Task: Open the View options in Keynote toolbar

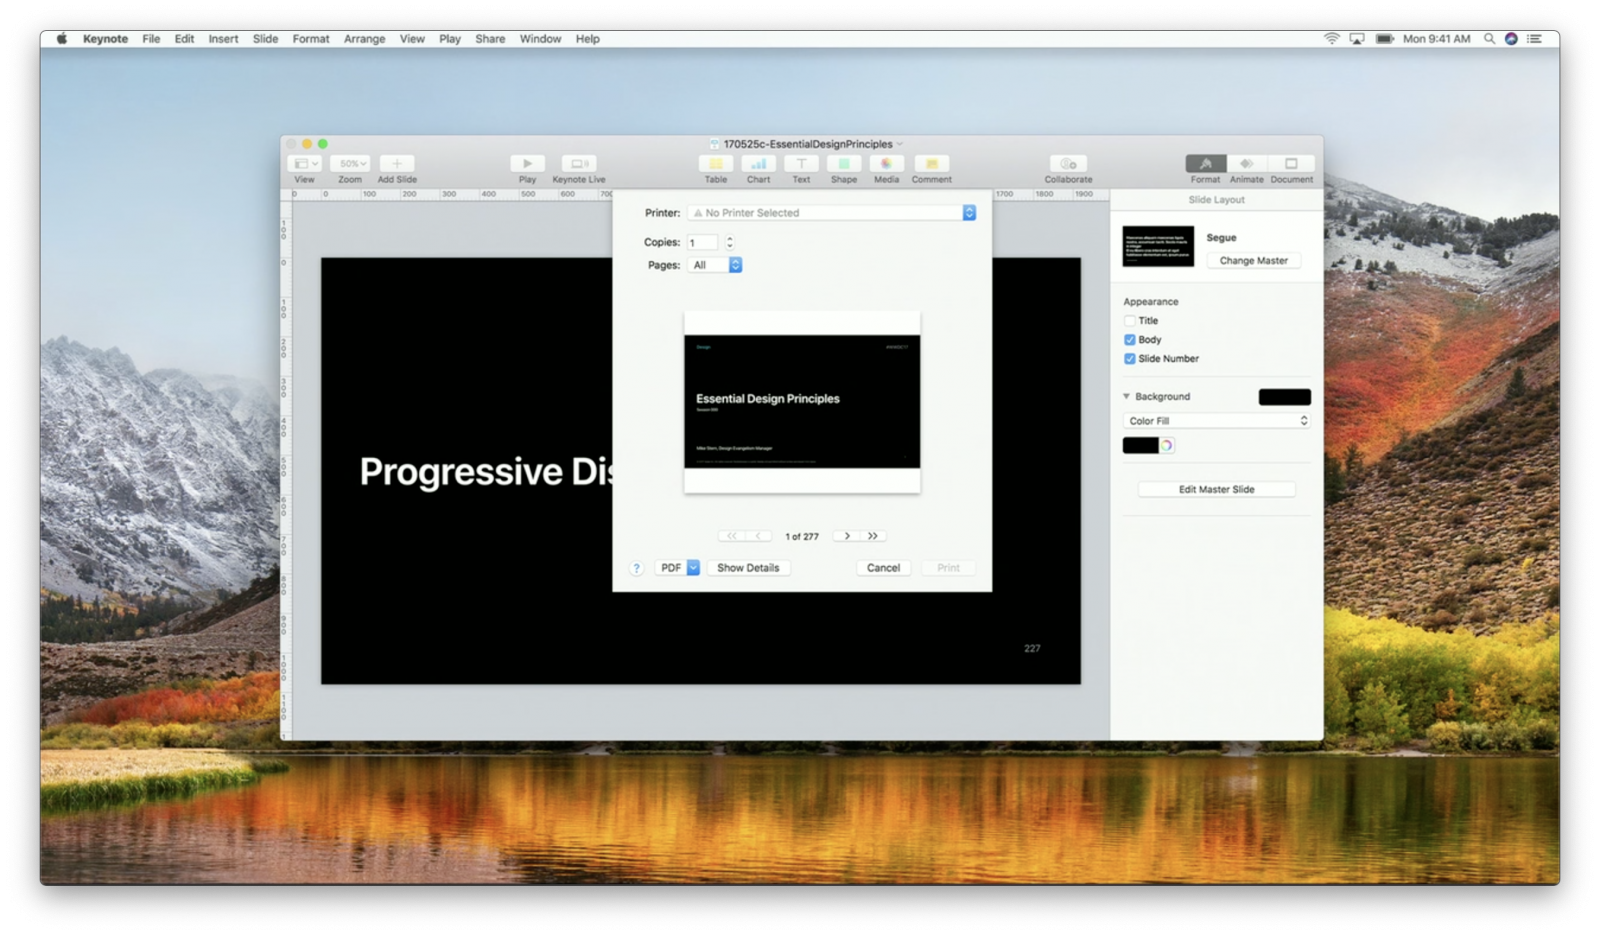Action: pyautogui.click(x=304, y=164)
